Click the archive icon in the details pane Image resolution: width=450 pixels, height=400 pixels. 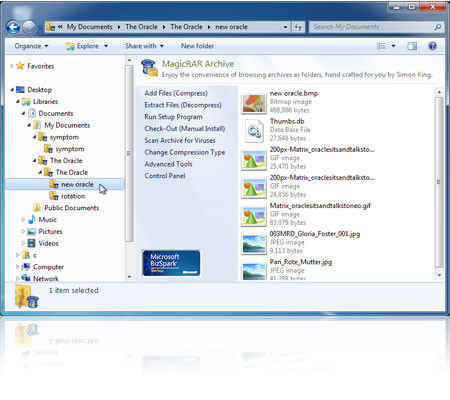26,296
